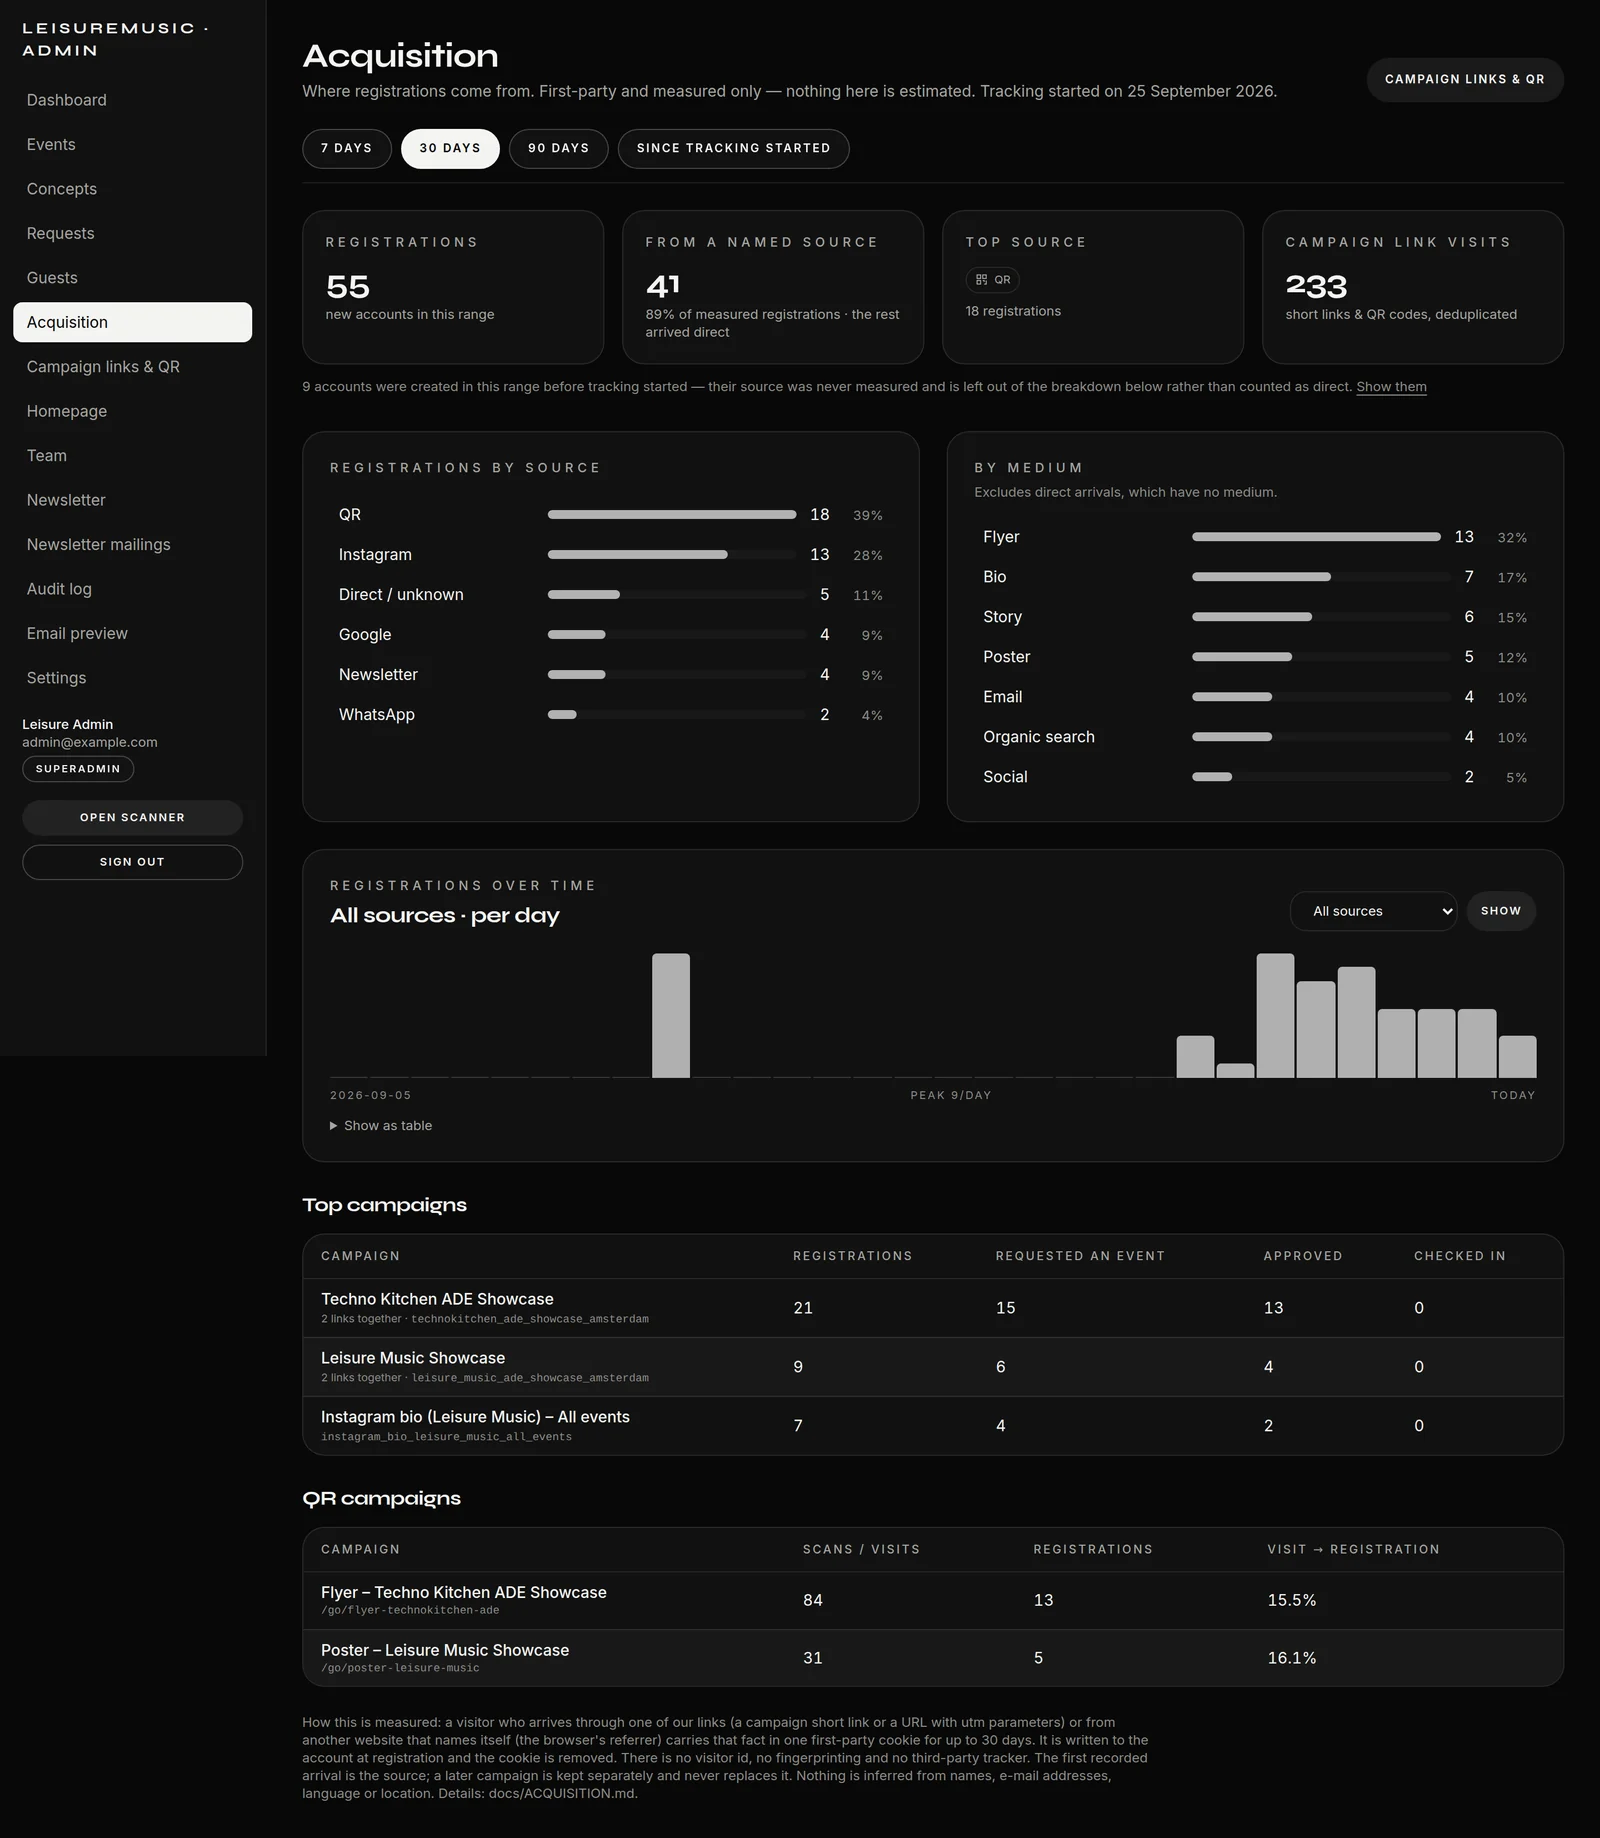
Task: Click the Flyer medium progress bar
Action: tap(1316, 537)
